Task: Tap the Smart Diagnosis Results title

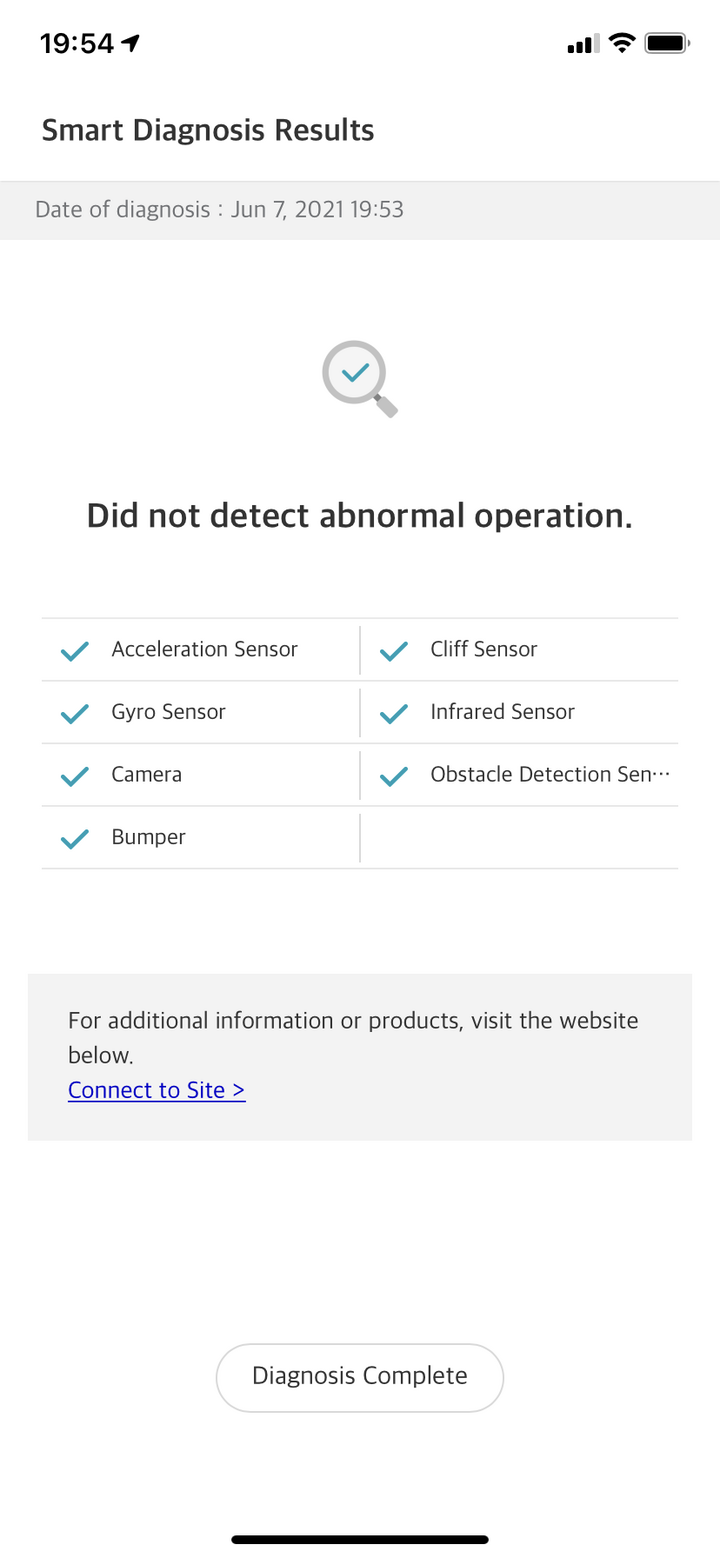Action: click(x=207, y=130)
